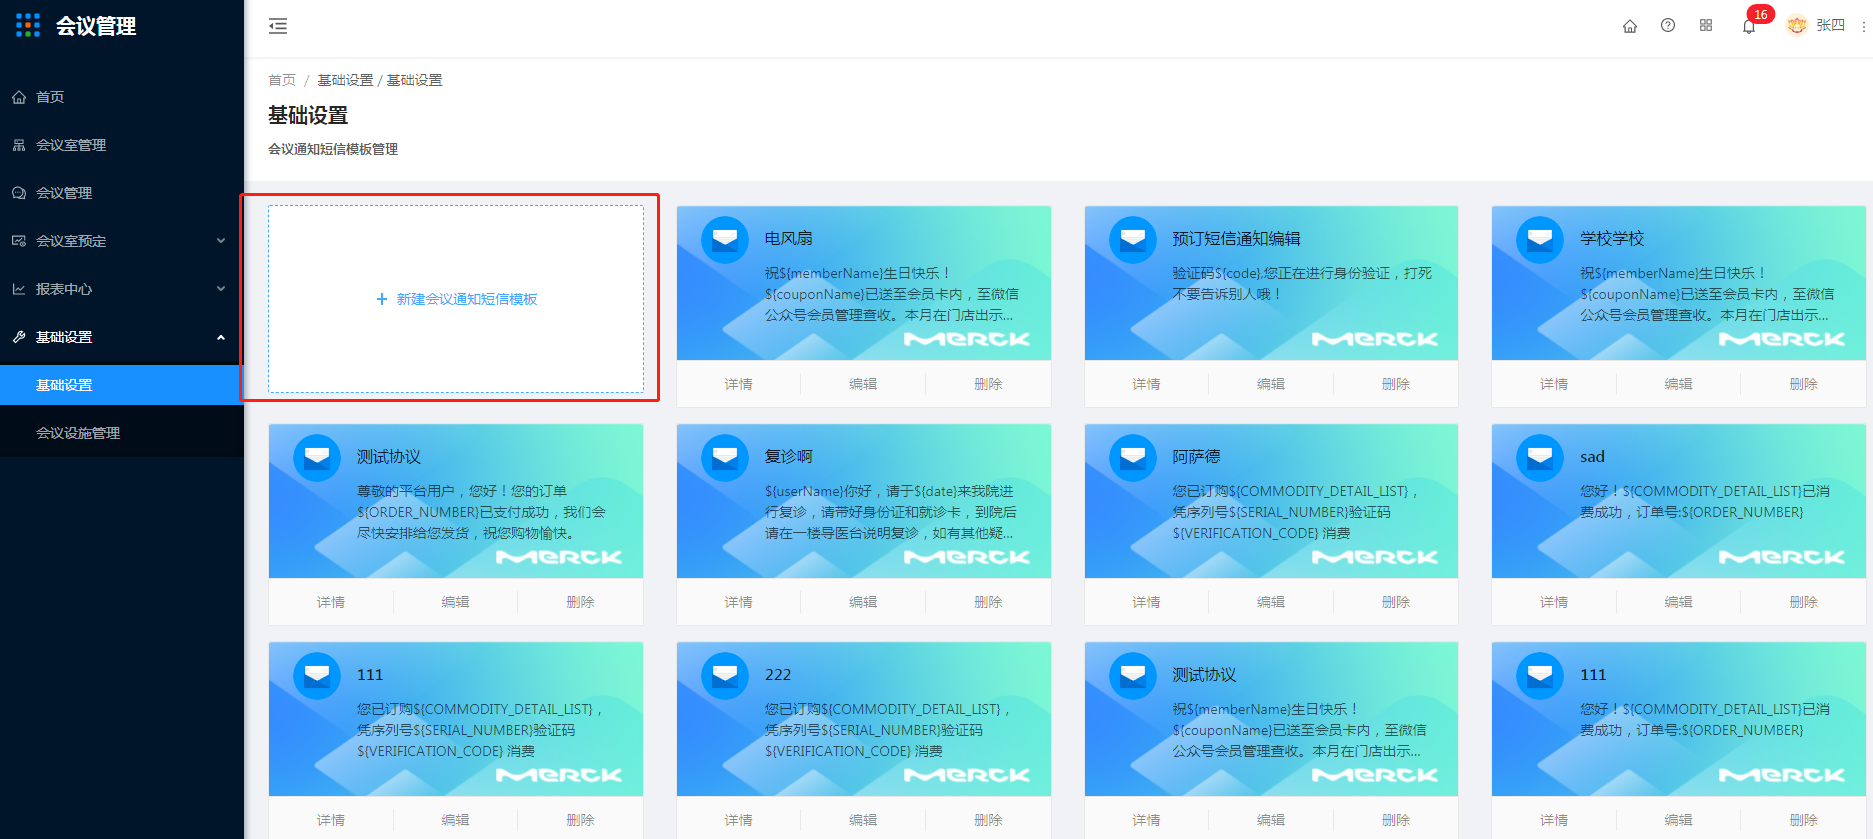Click the 复诊啊 card title

click(789, 456)
